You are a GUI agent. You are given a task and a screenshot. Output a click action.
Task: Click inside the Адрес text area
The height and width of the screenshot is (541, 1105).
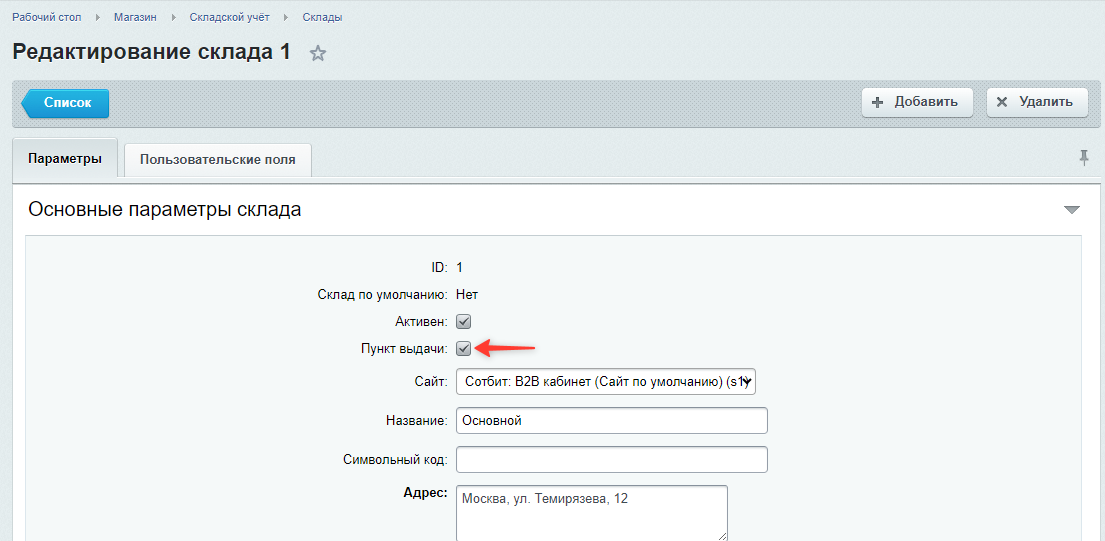coord(592,513)
